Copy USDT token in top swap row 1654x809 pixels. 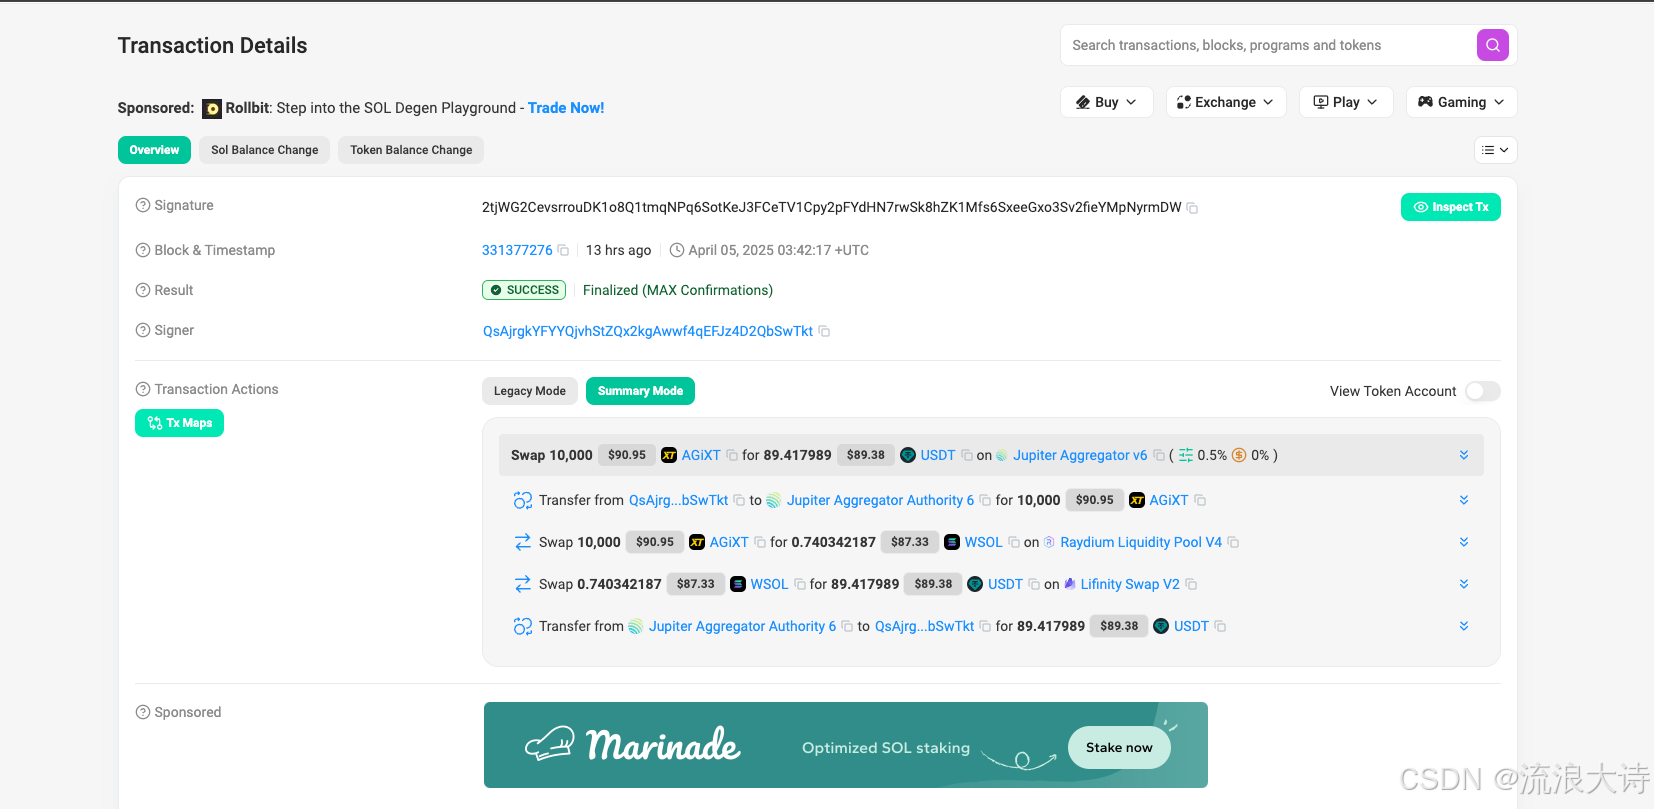click(x=967, y=455)
